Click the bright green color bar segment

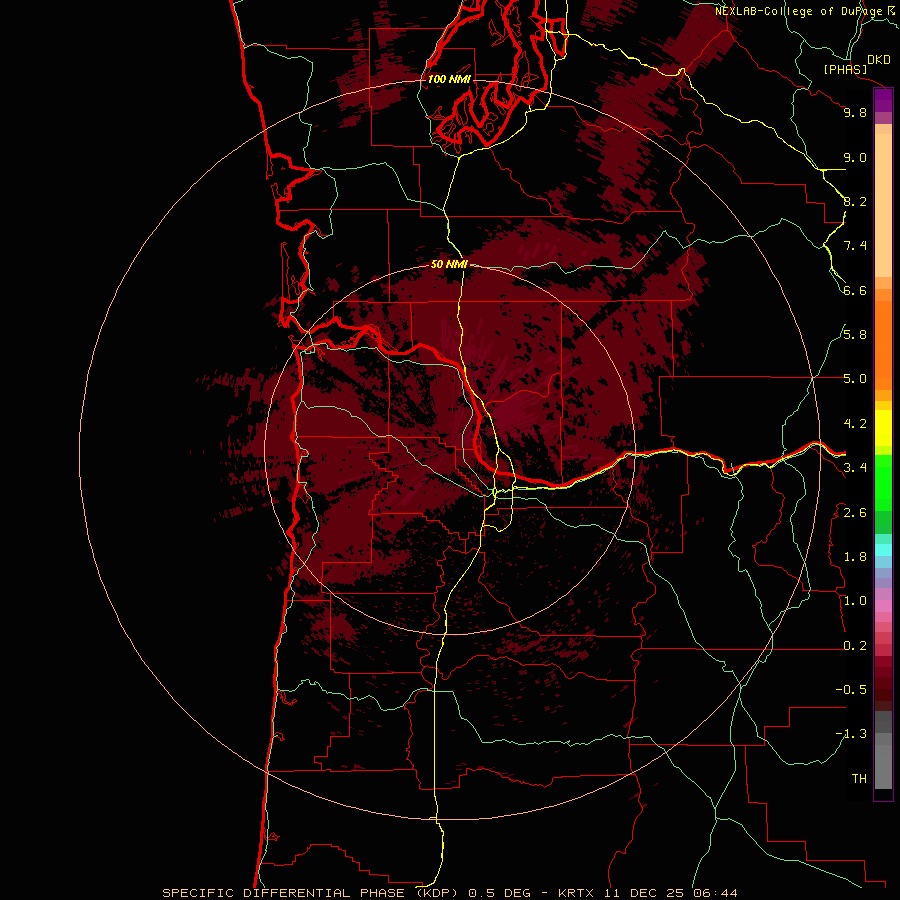click(x=883, y=483)
